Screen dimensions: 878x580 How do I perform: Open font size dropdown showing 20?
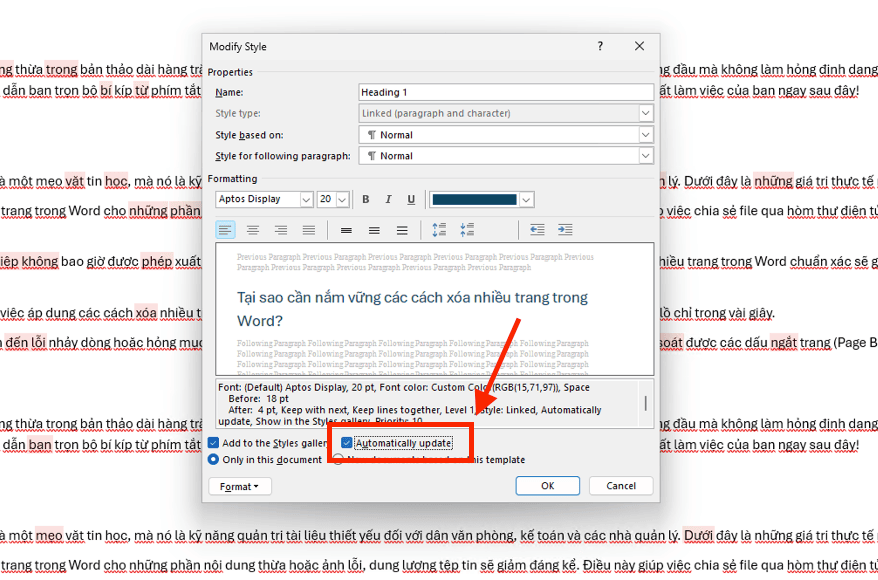pos(343,199)
